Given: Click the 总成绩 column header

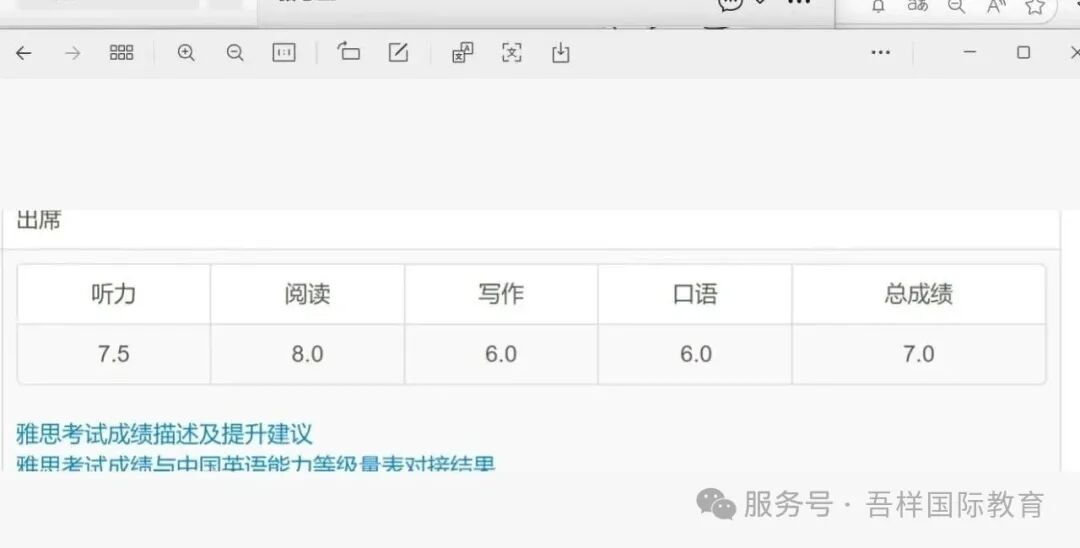Looking at the screenshot, I should [x=918, y=294].
